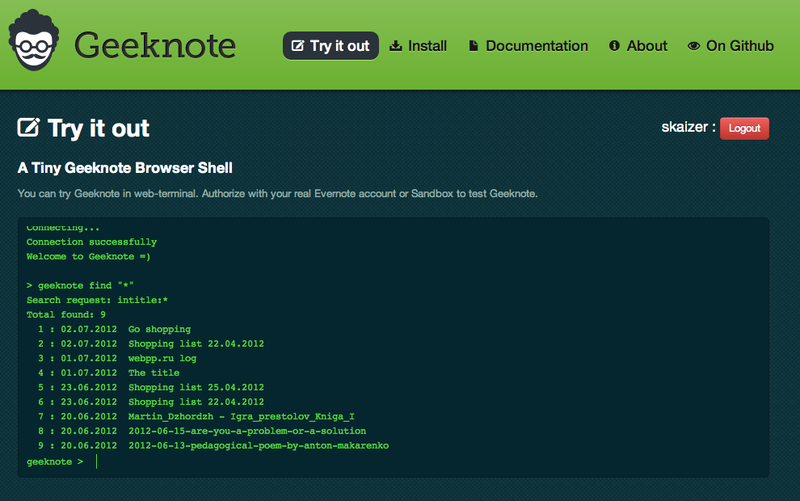Viewport: 800px width, 501px height.
Task: Open the Install page
Action: (418, 46)
